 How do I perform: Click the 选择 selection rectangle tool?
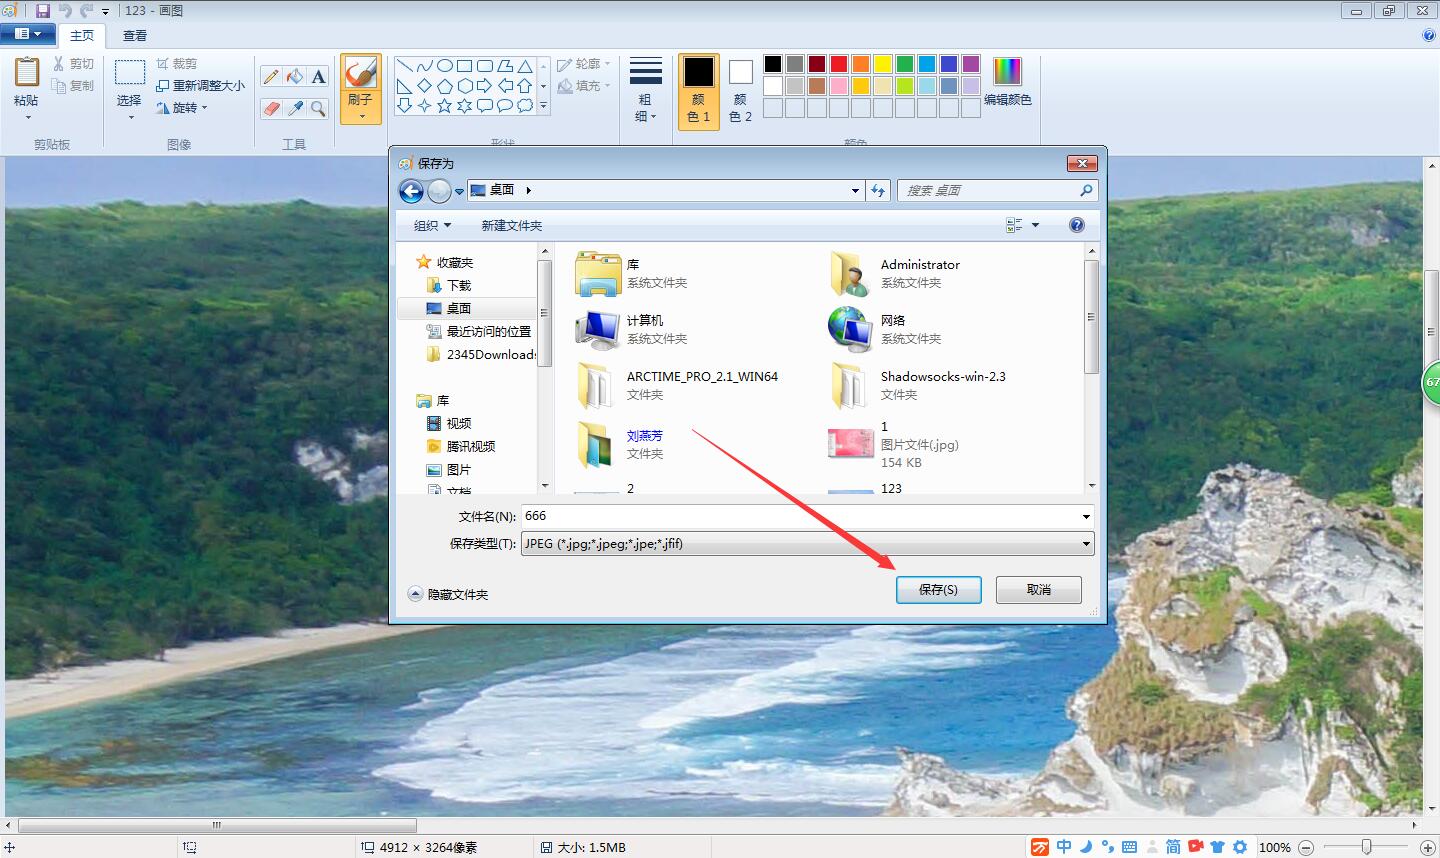tap(130, 73)
